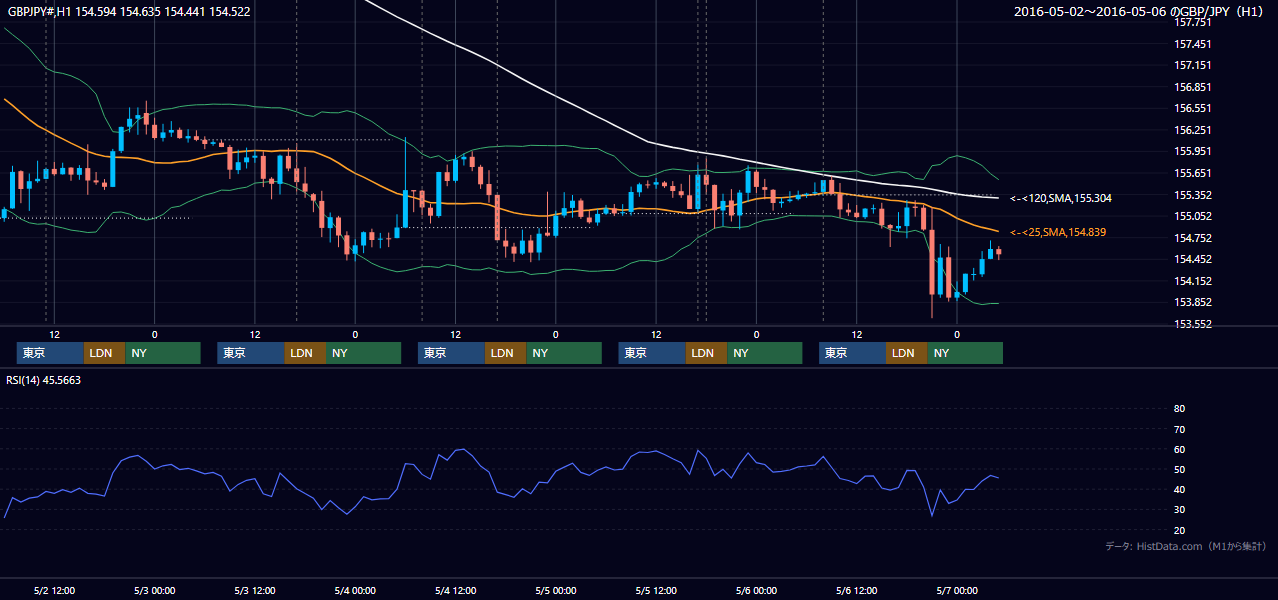Select the 5/6 00:00 time axis label

click(756, 590)
